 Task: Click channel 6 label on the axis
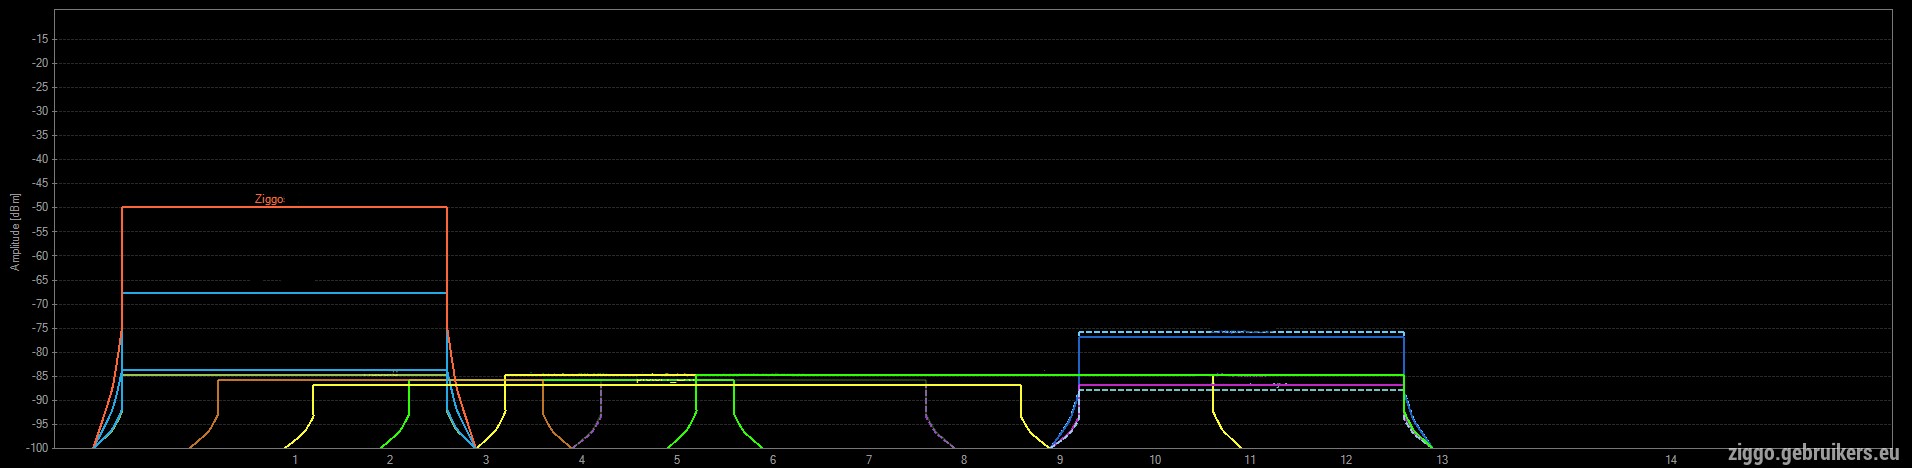tap(773, 460)
